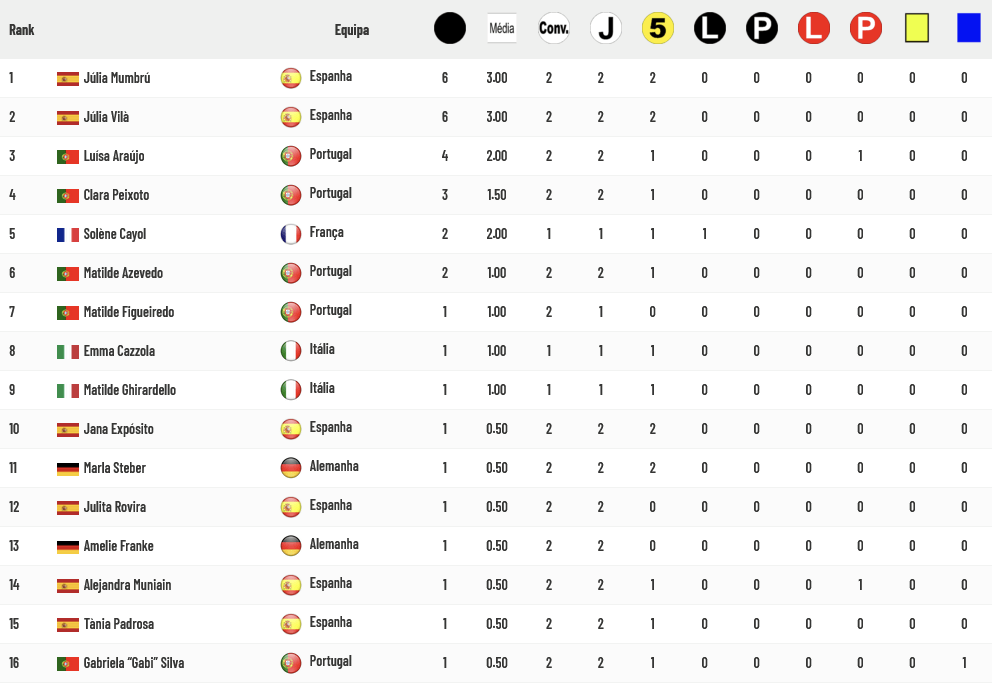992x685 pixels.
Task: Click the Rank column header
Action: pyautogui.click(x=22, y=30)
